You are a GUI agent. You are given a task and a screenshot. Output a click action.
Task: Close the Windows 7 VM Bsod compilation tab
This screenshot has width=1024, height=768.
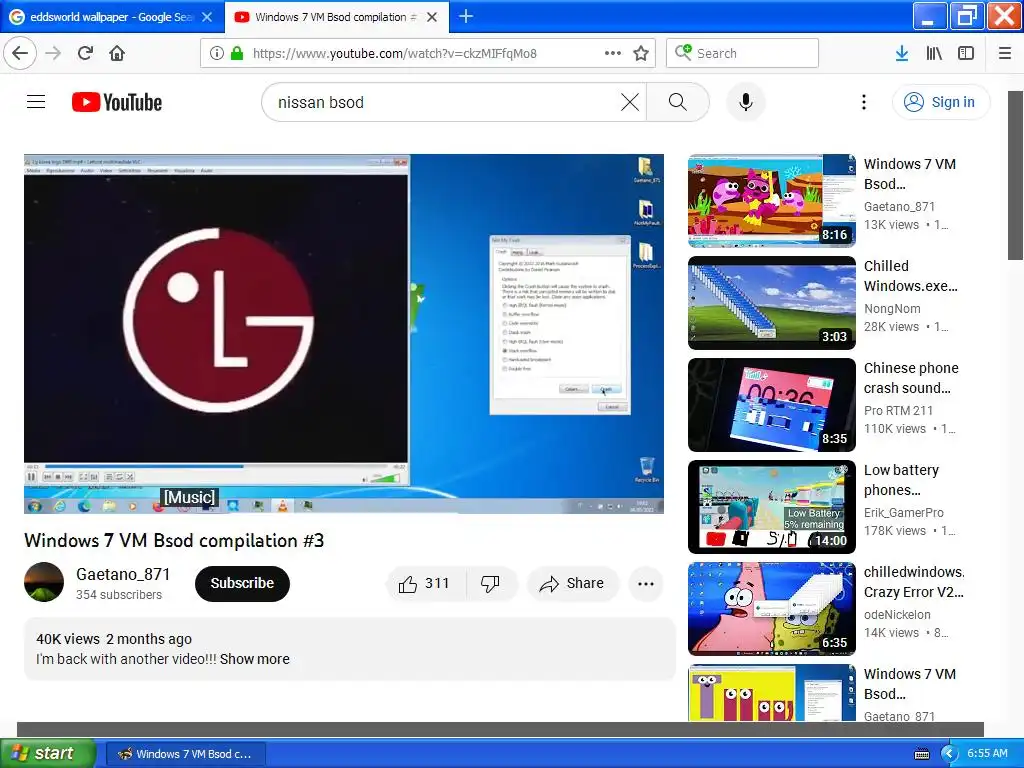click(x=432, y=17)
